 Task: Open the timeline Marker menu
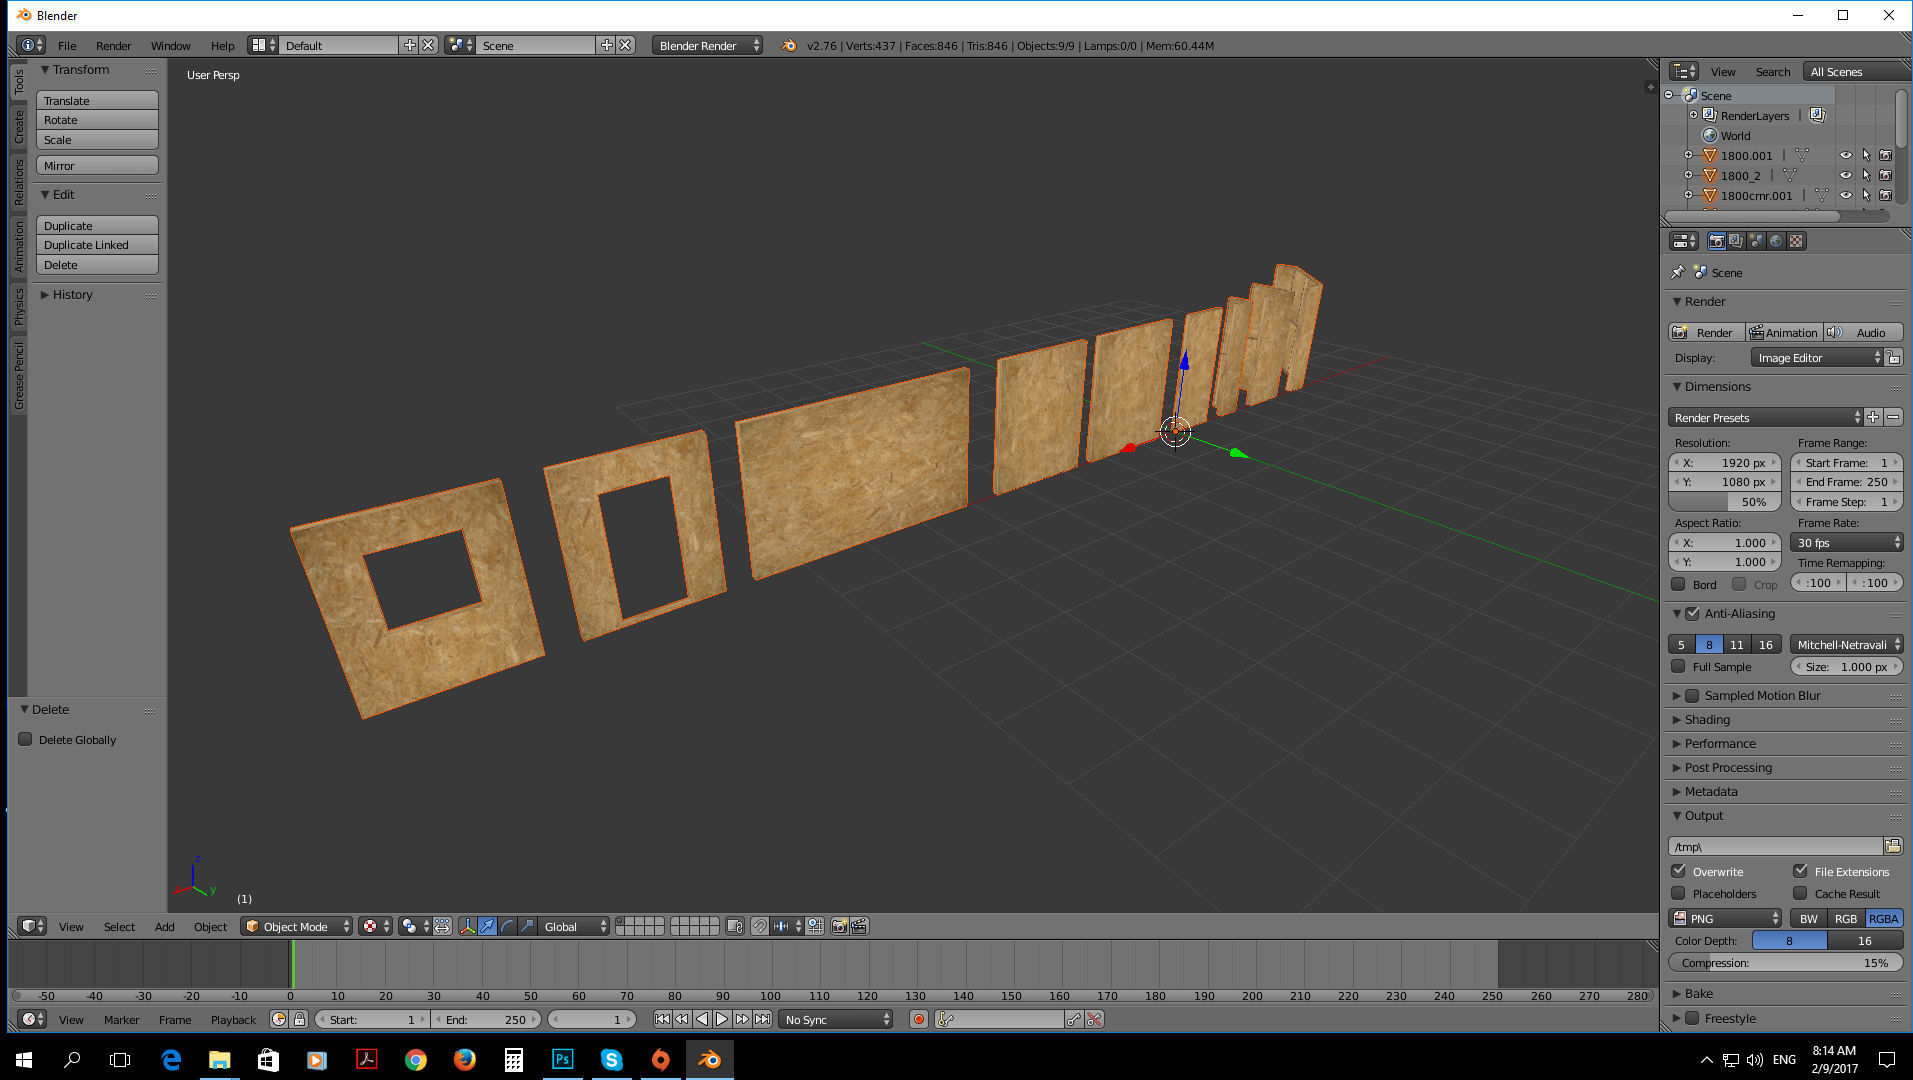(x=121, y=1019)
